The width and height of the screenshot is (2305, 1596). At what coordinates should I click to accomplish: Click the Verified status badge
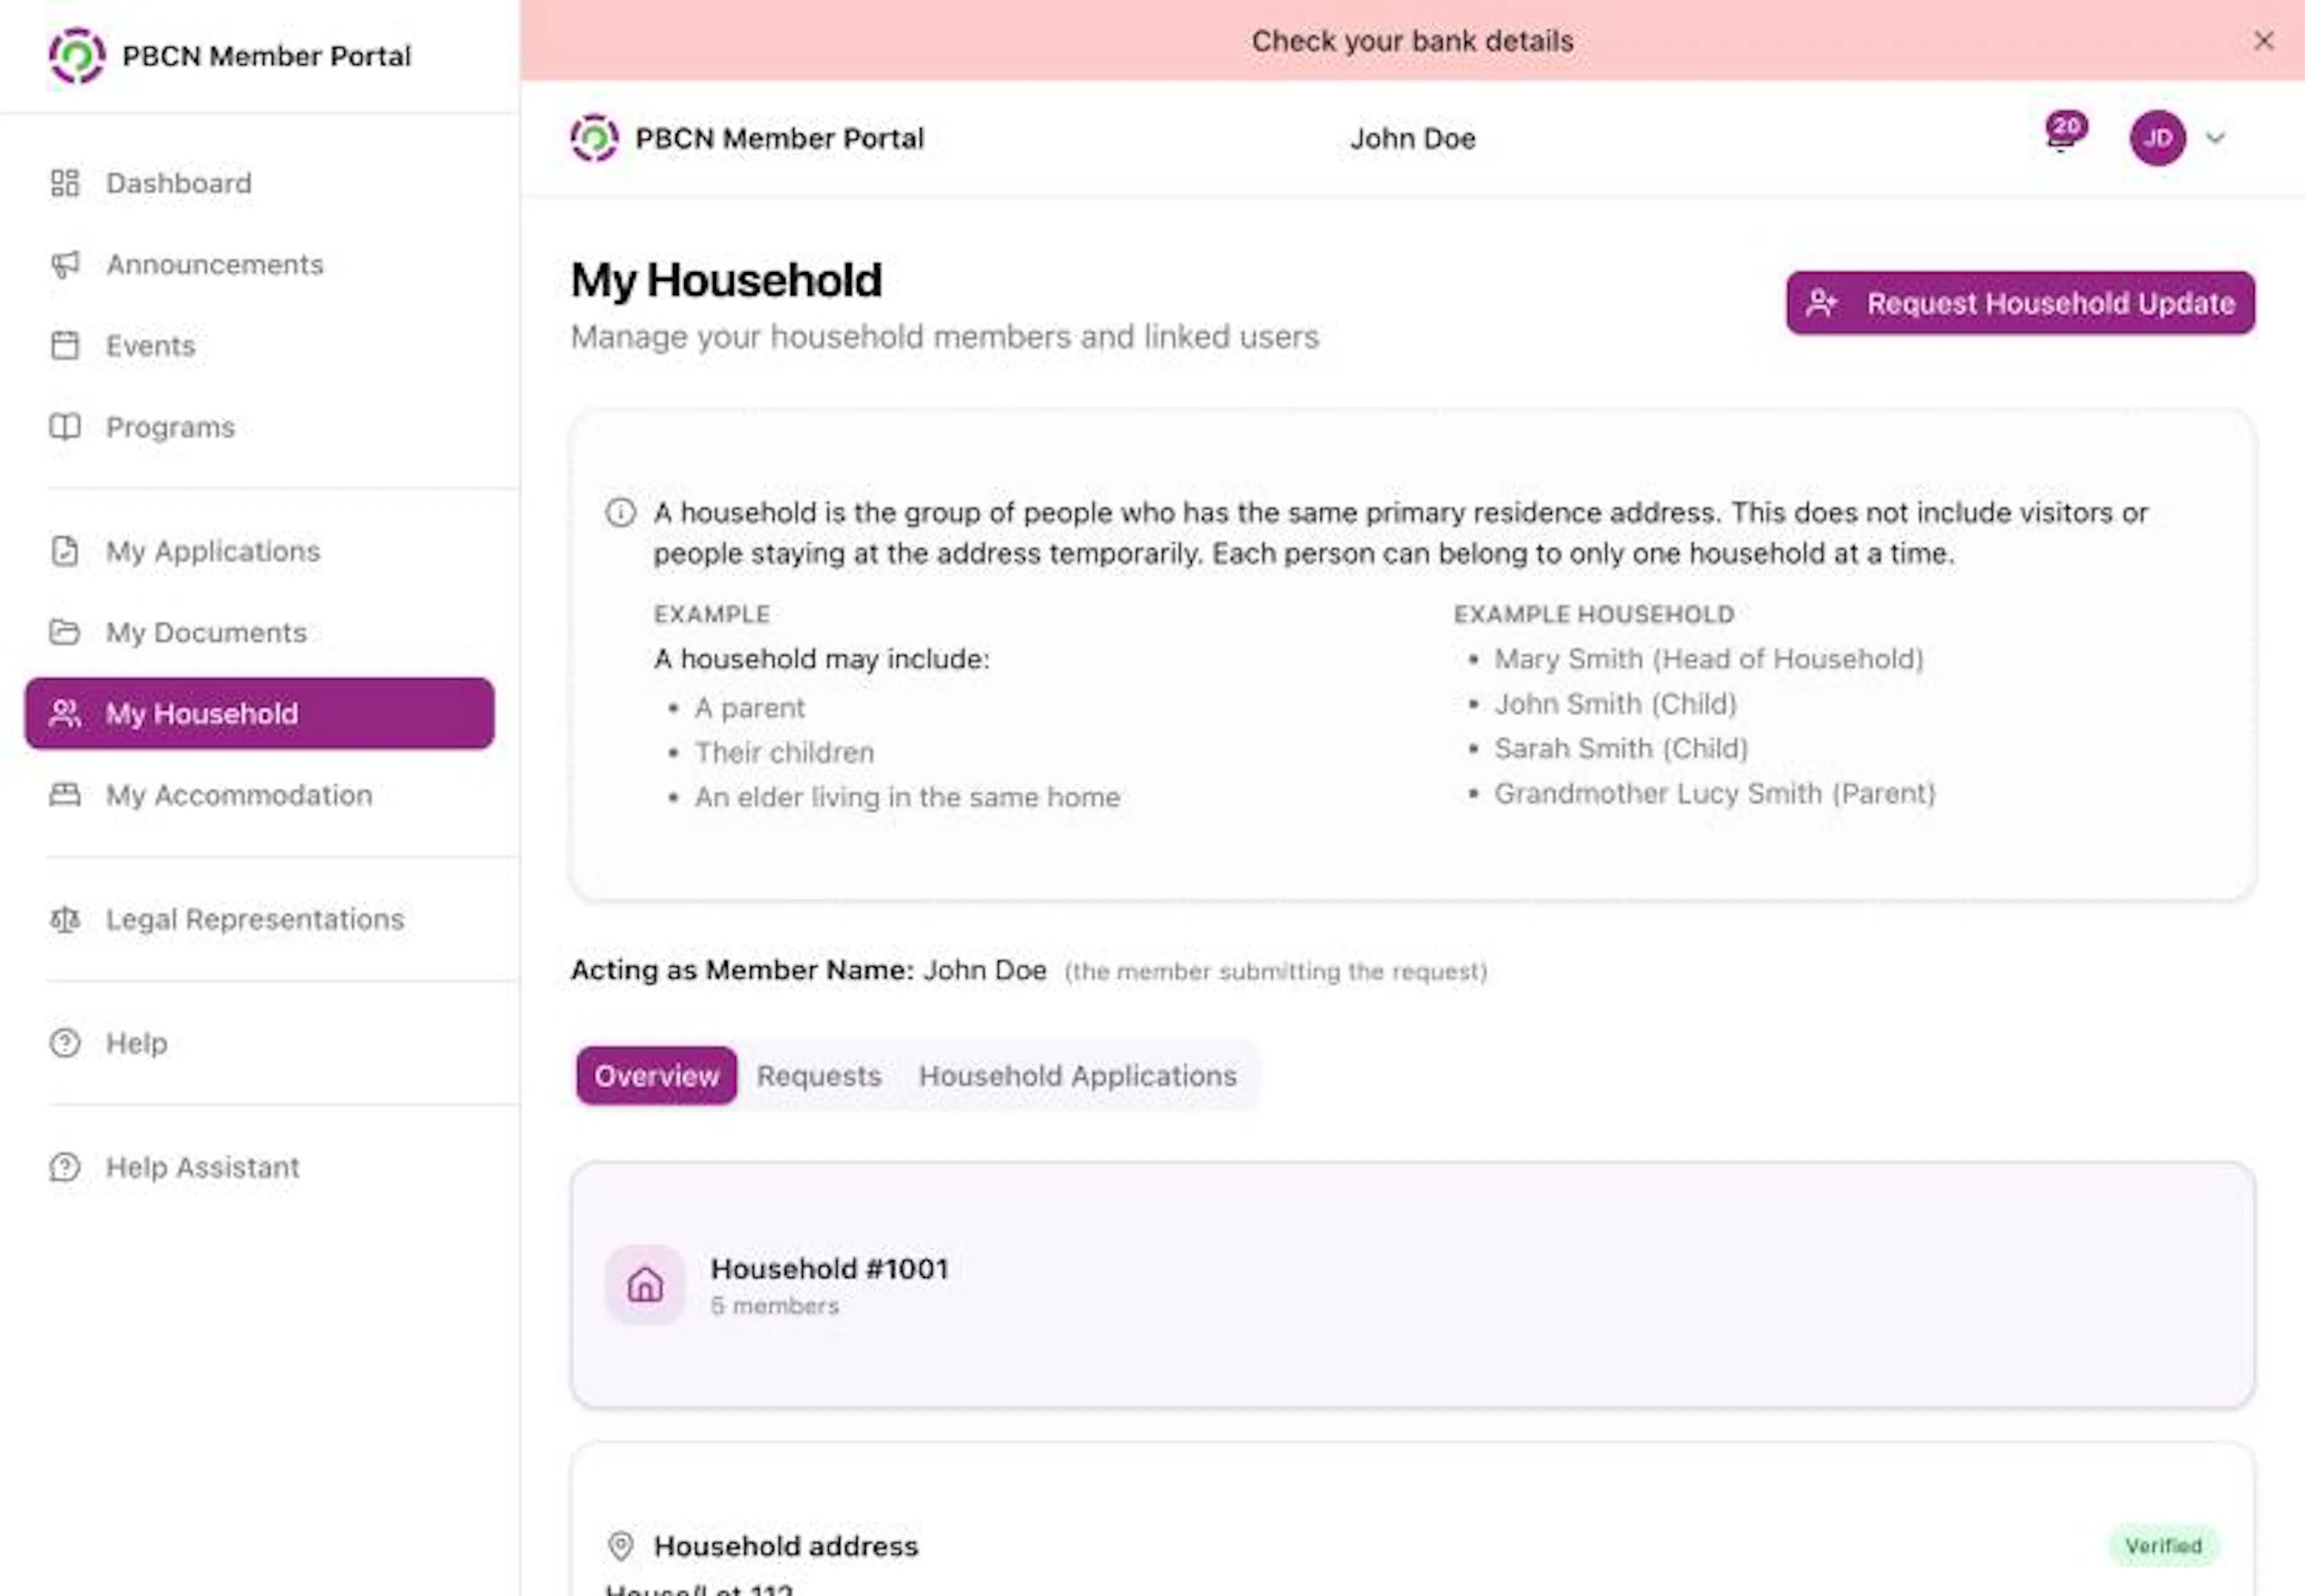pyautogui.click(x=2163, y=1546)
